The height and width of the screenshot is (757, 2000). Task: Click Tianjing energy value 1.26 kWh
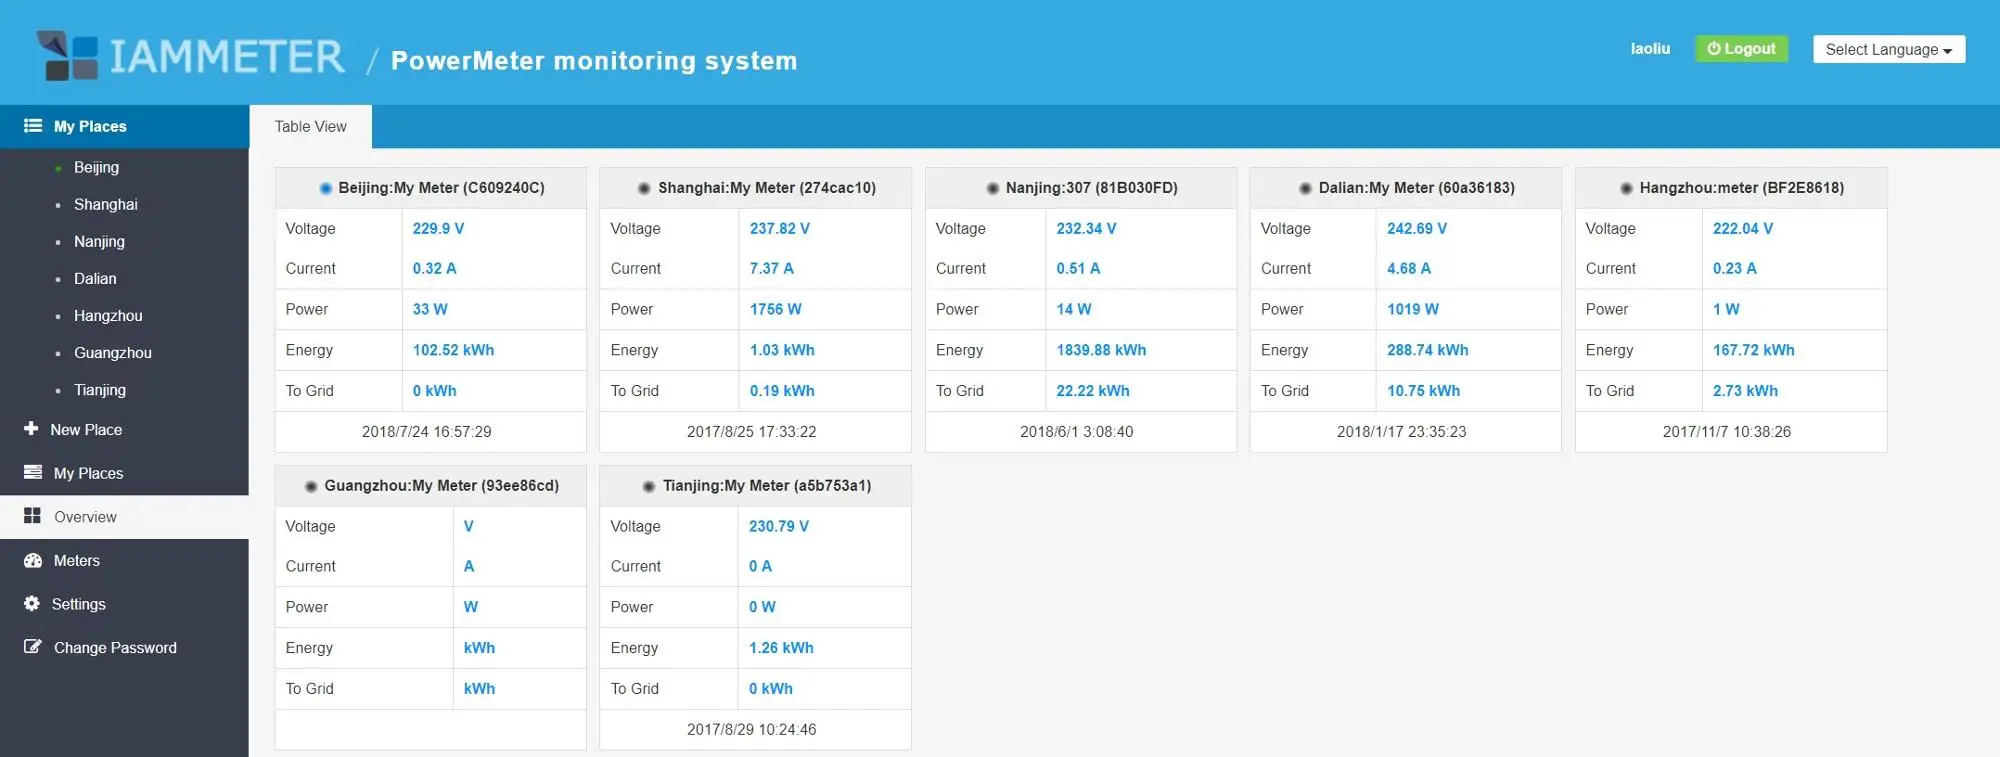click(781, 648)
